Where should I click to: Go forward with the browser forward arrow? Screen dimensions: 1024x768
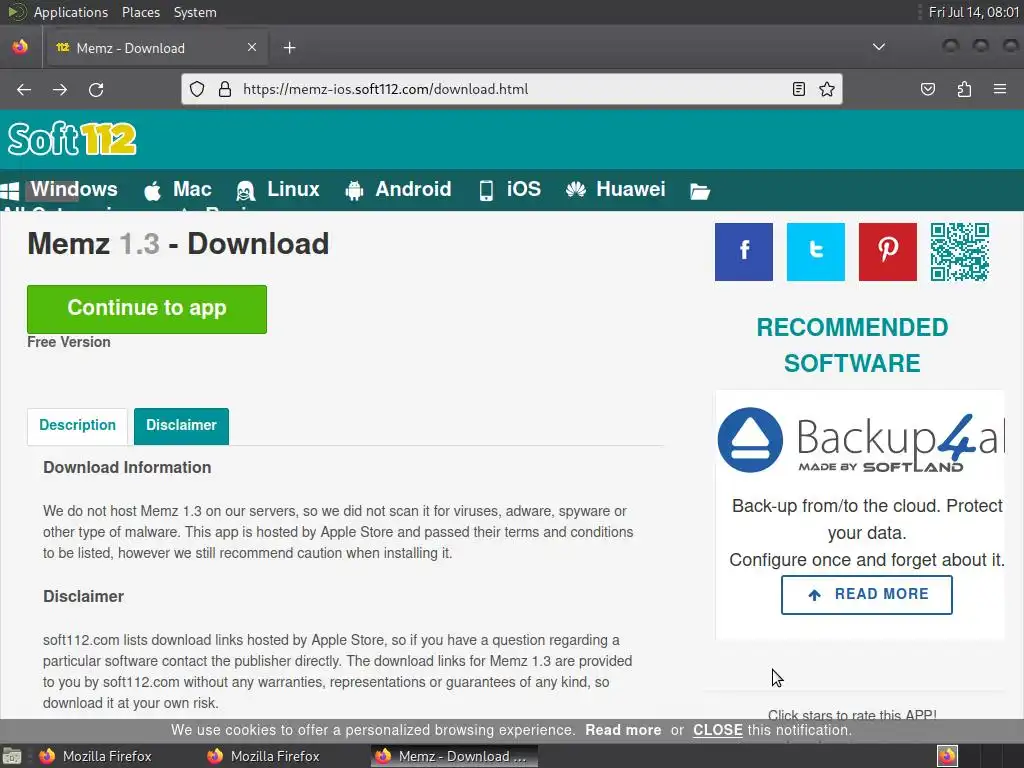point(60,89)
